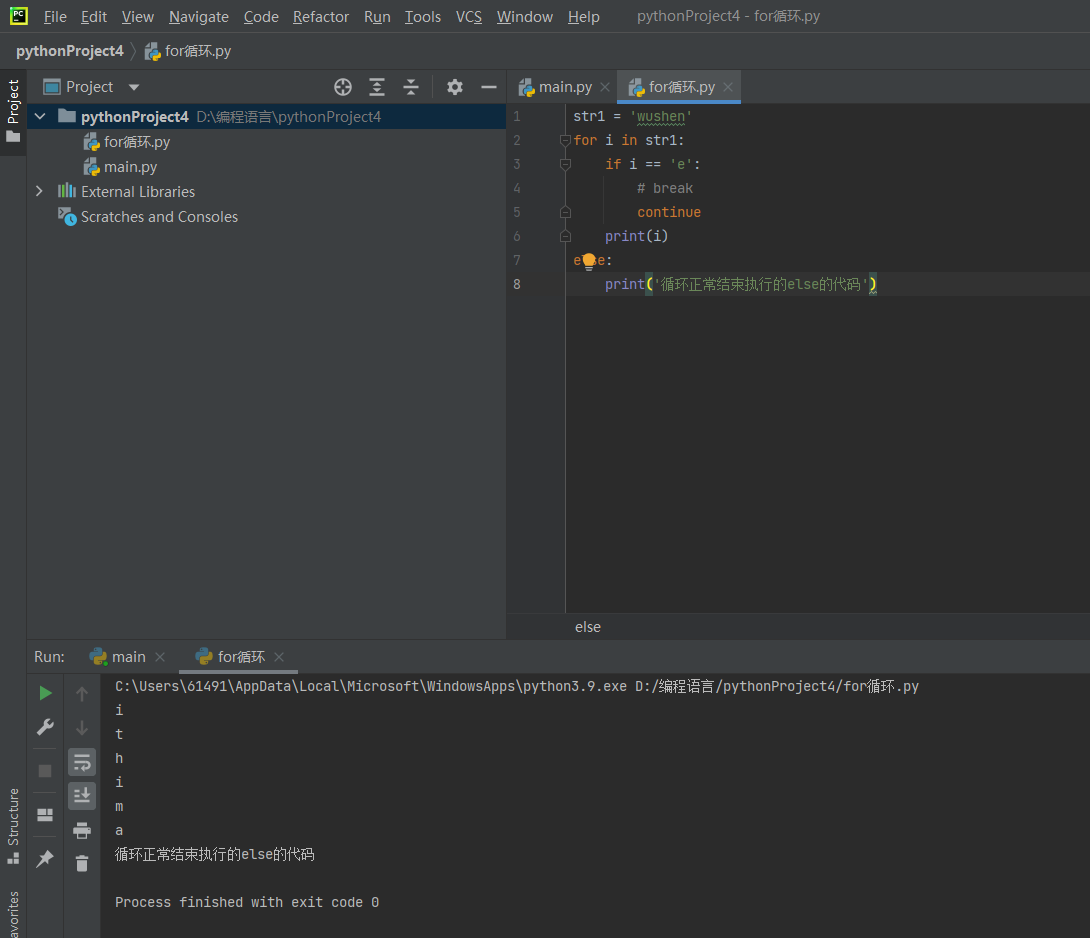The height and width of the screenshot is (938, 1090).
Task: Open the File menu
Action: pos(55,17)
